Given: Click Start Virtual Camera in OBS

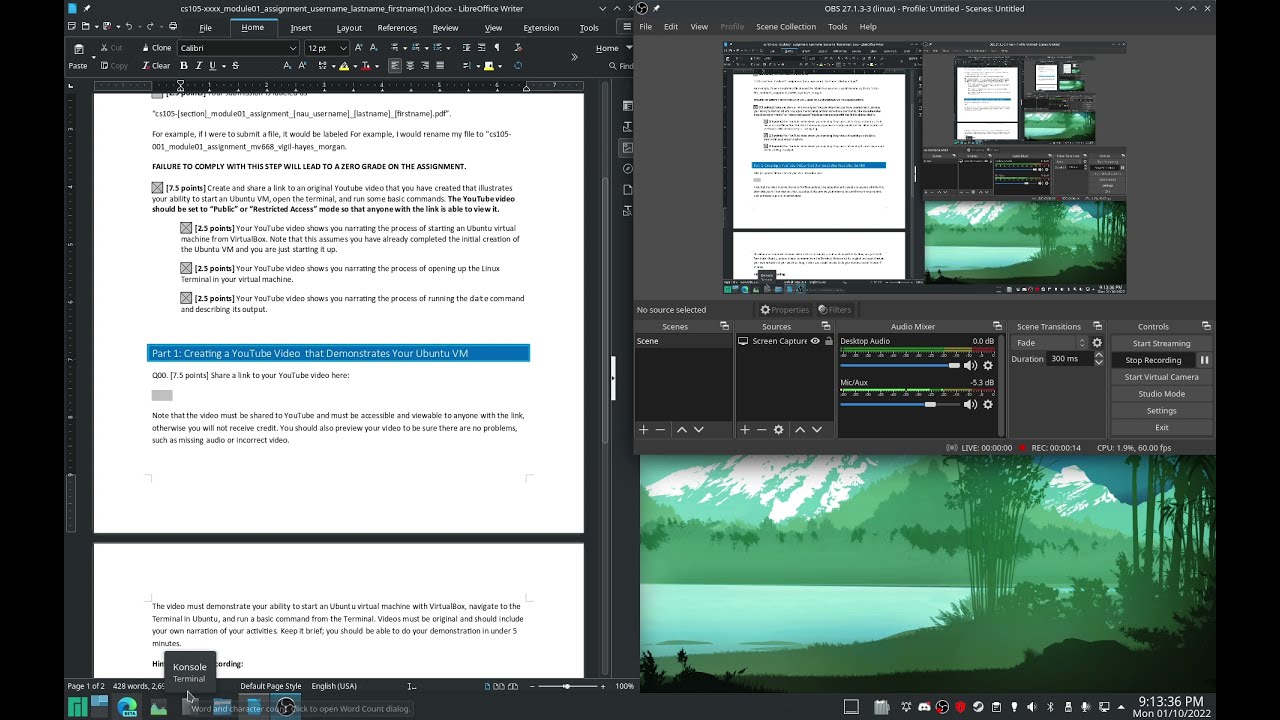Looking at the screenshot, I should click(x=1161, y=377).
